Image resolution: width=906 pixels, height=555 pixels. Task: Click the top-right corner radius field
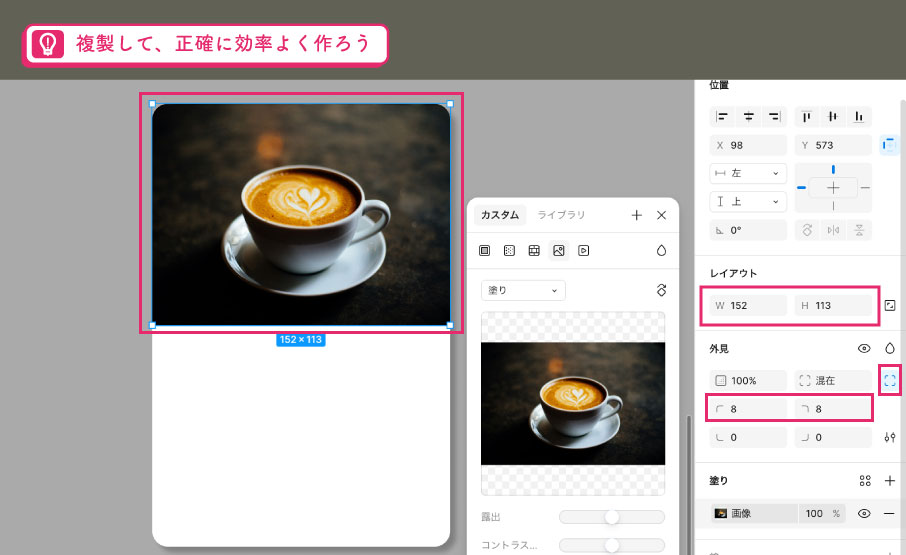(833, 409)
